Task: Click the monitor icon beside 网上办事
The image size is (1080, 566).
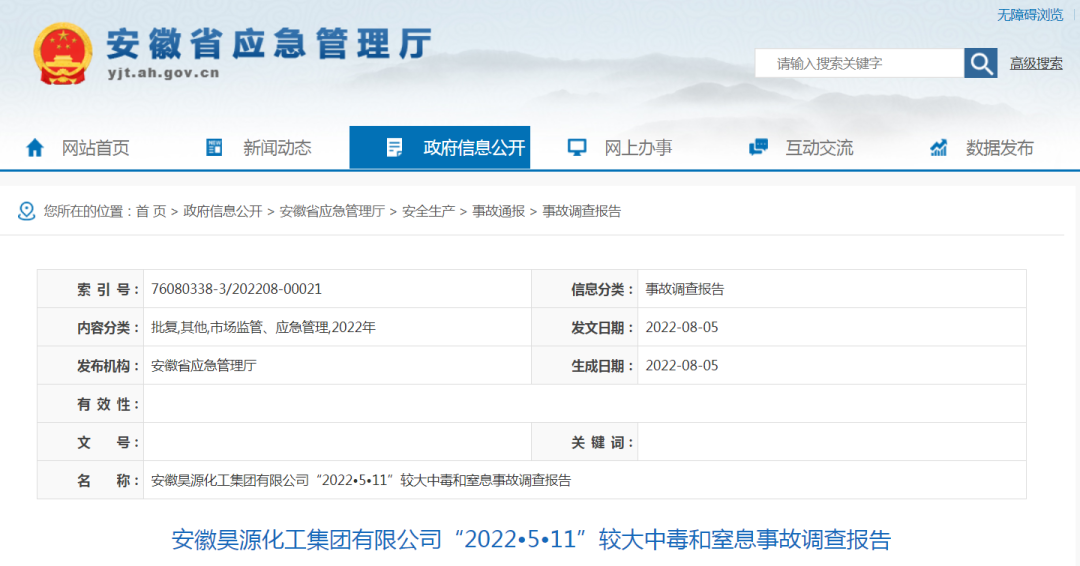Action: click(x=576, y=148)
